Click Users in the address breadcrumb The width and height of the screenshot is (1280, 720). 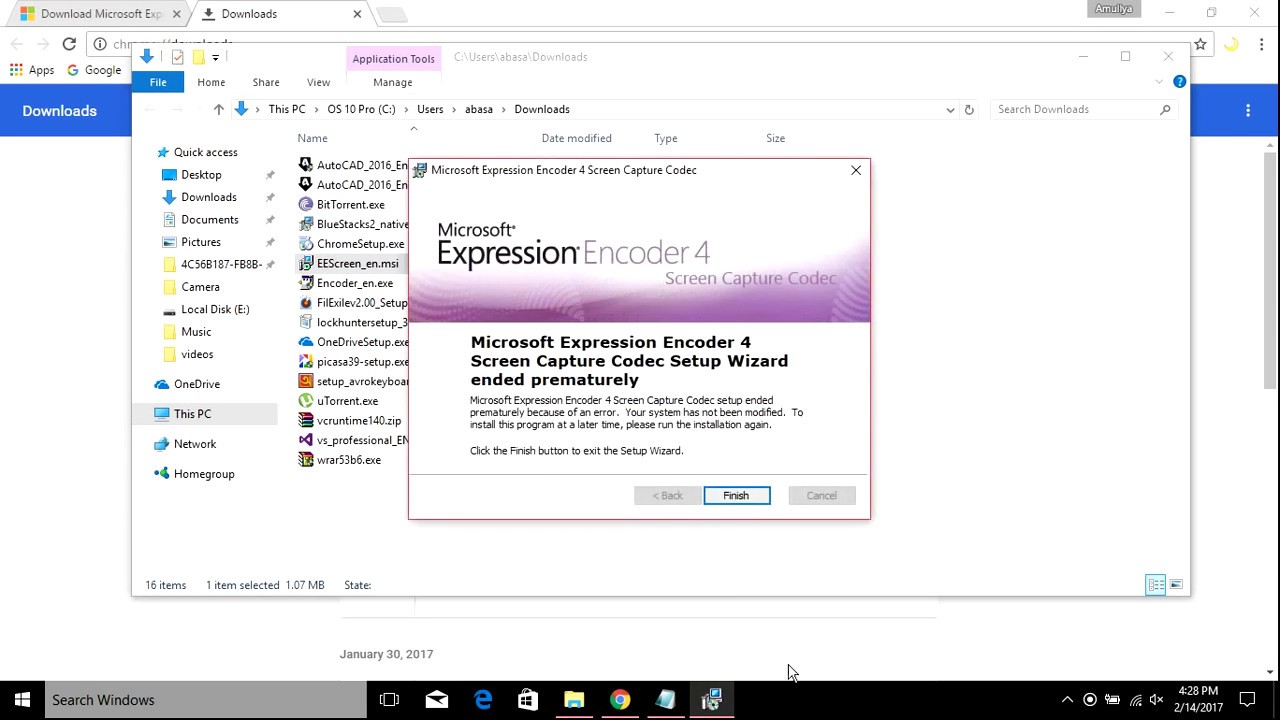pyautogui.click(x=430, y=109)
